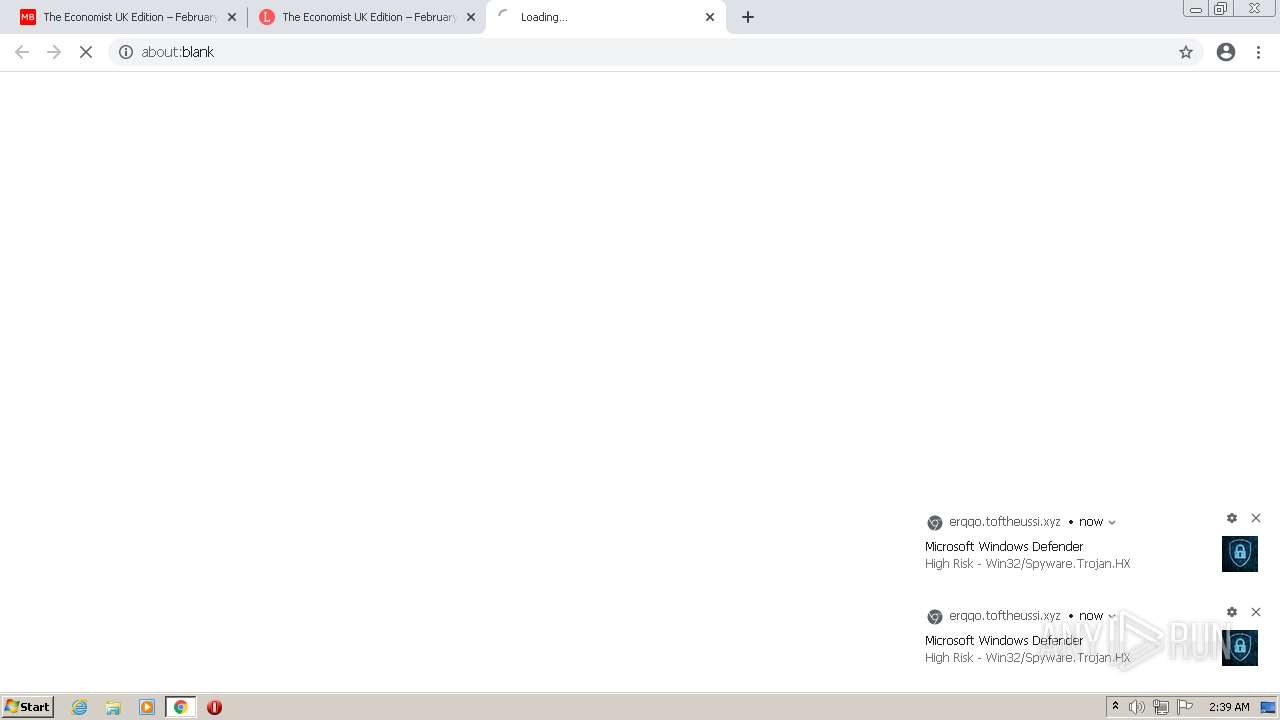1280x720 pixels.
Task: Open settings of lower Defender notification
Action: 1232,612
